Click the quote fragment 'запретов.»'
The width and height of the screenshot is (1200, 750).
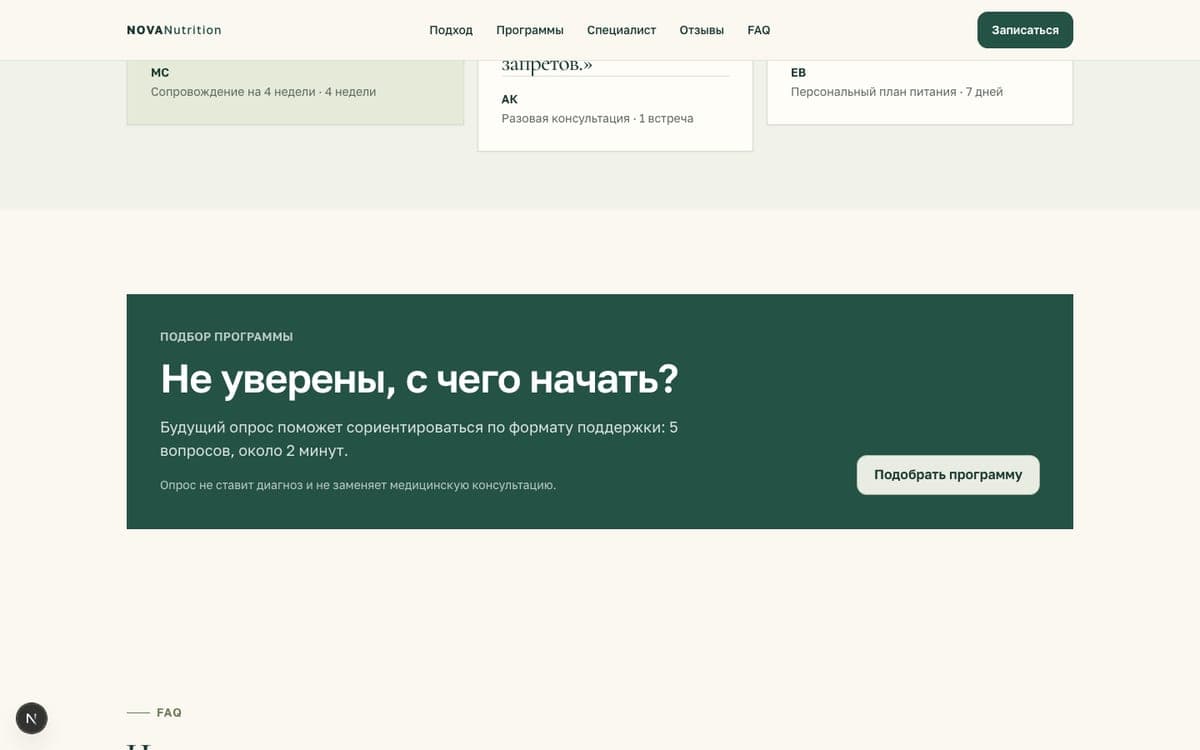tap(547, 65)
